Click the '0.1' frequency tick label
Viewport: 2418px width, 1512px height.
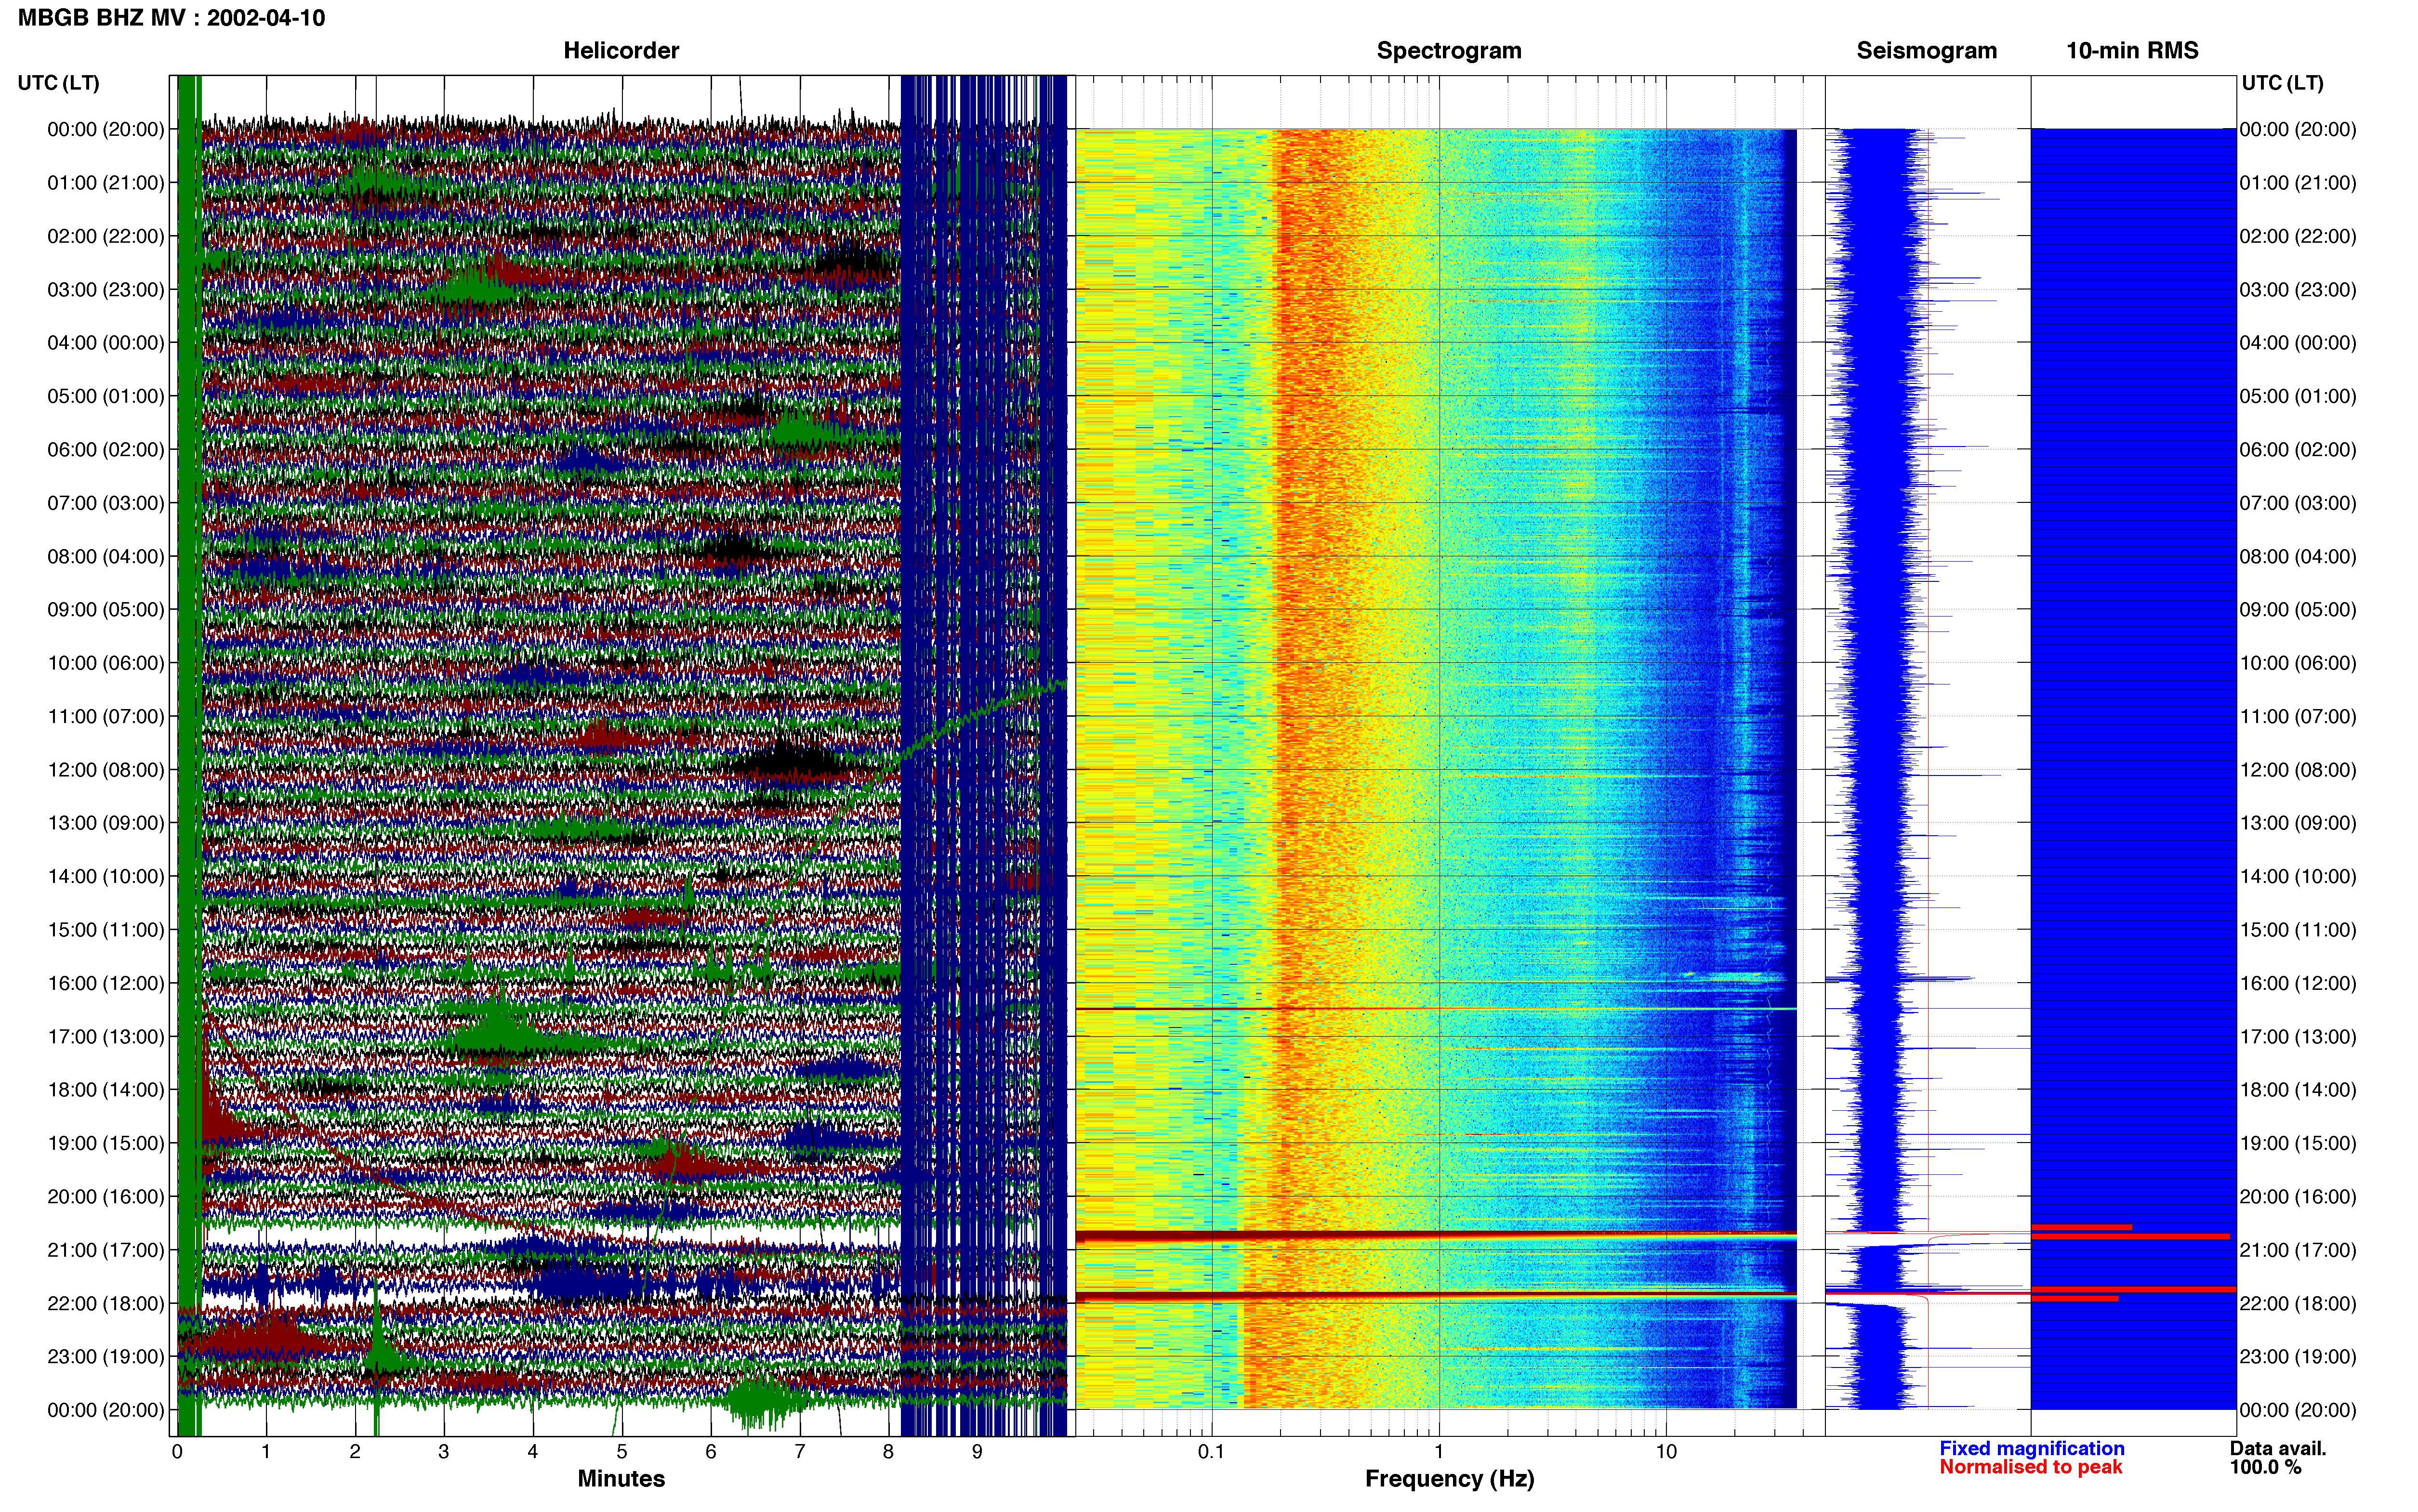(x=1211, y=1451)
